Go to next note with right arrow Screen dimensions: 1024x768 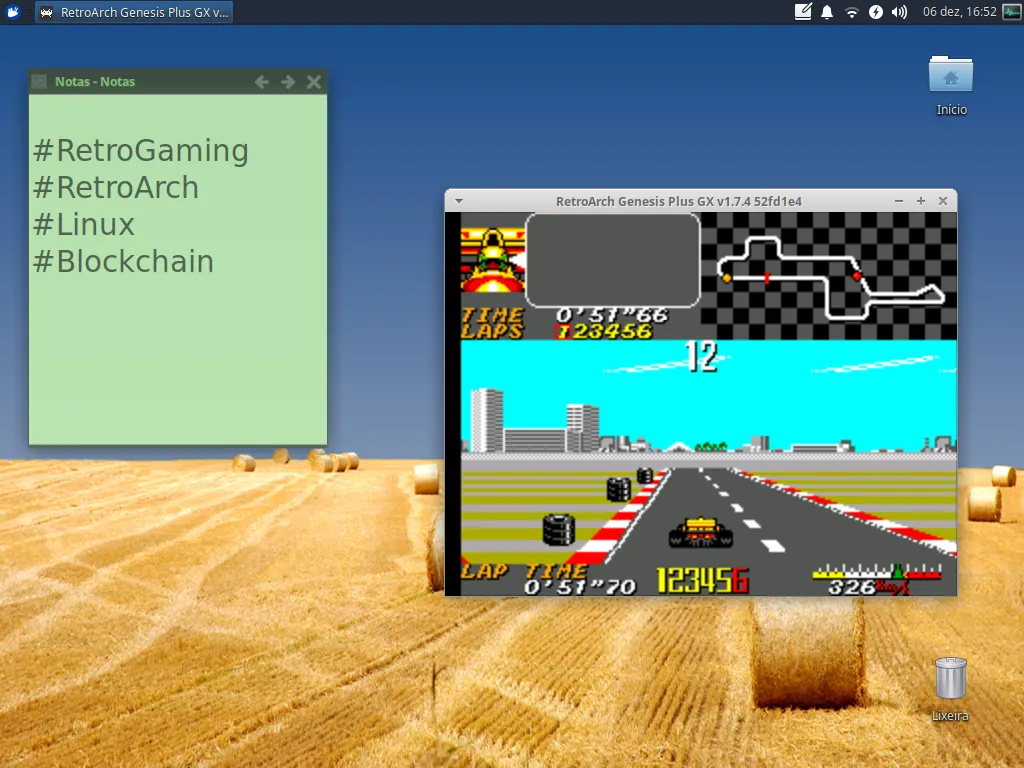point(287,82)
